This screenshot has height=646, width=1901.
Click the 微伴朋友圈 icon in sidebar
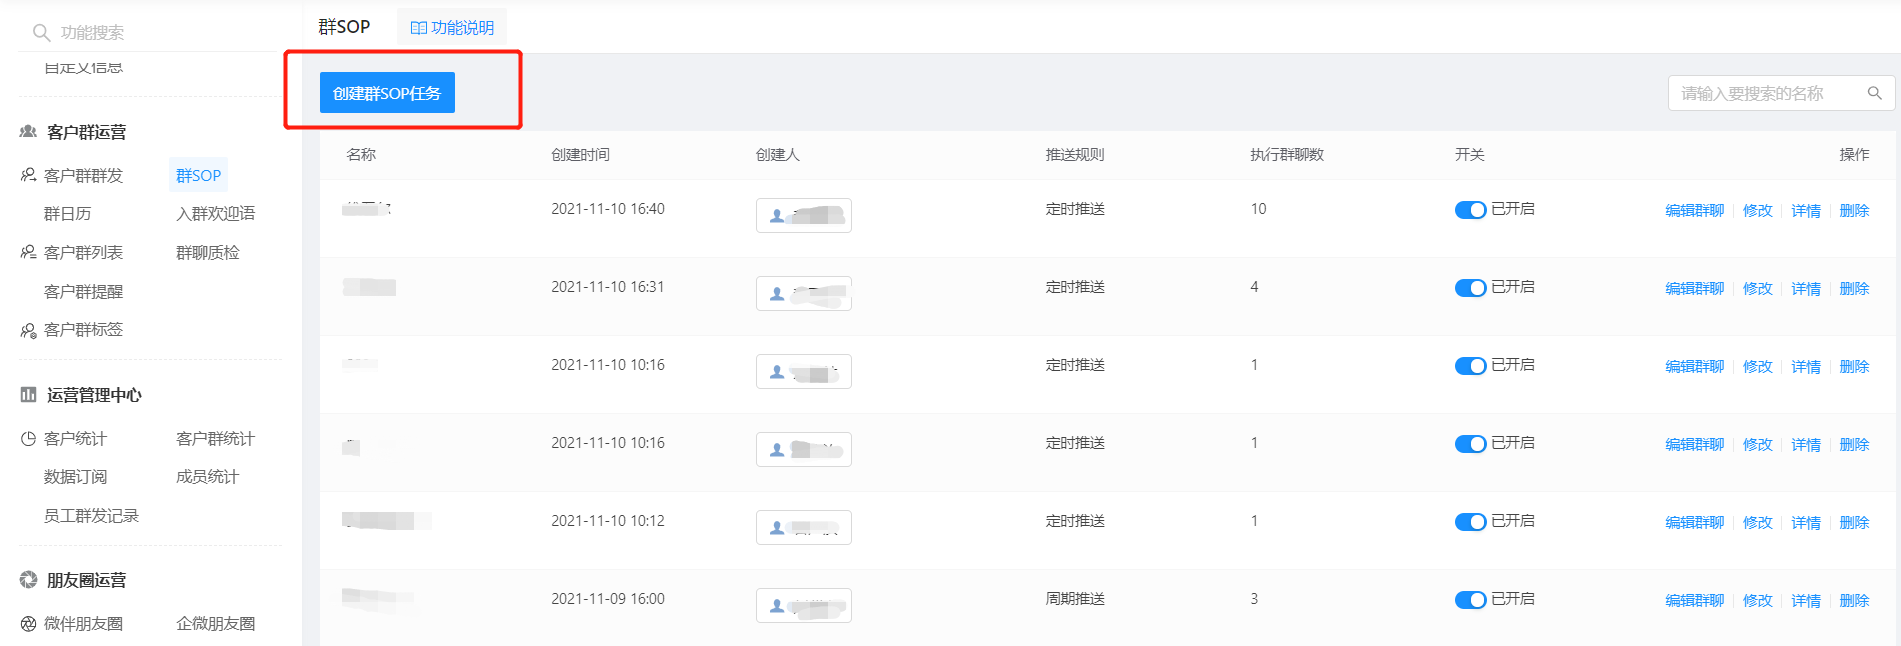28,624
